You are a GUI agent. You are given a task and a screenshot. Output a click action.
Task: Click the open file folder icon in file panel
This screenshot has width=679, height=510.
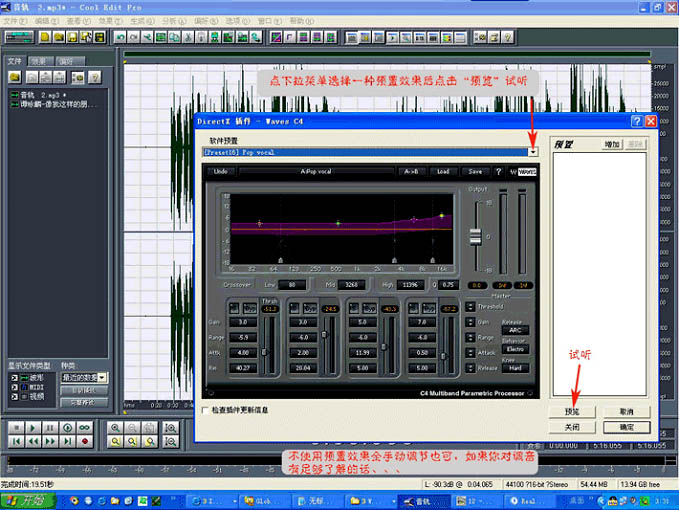(x=13, y=76)
